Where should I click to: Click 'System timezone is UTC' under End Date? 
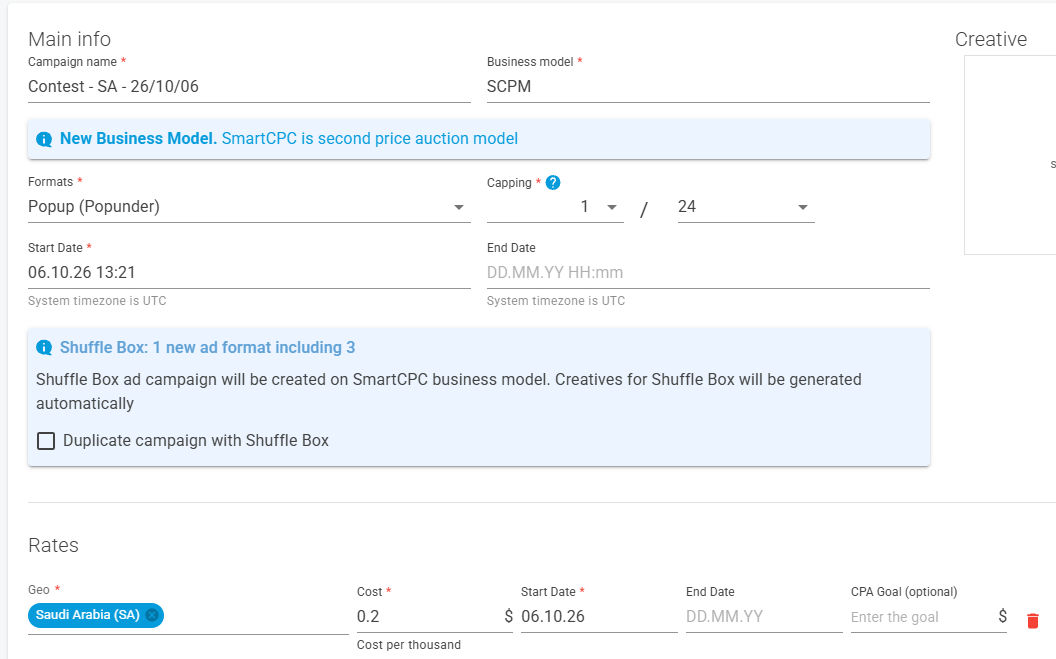click(x=556, y=301)
